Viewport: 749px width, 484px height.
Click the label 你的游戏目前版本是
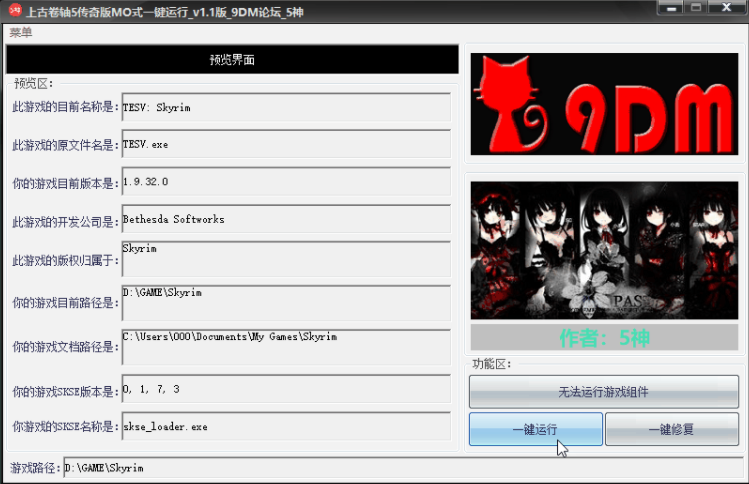coord(65,183)
